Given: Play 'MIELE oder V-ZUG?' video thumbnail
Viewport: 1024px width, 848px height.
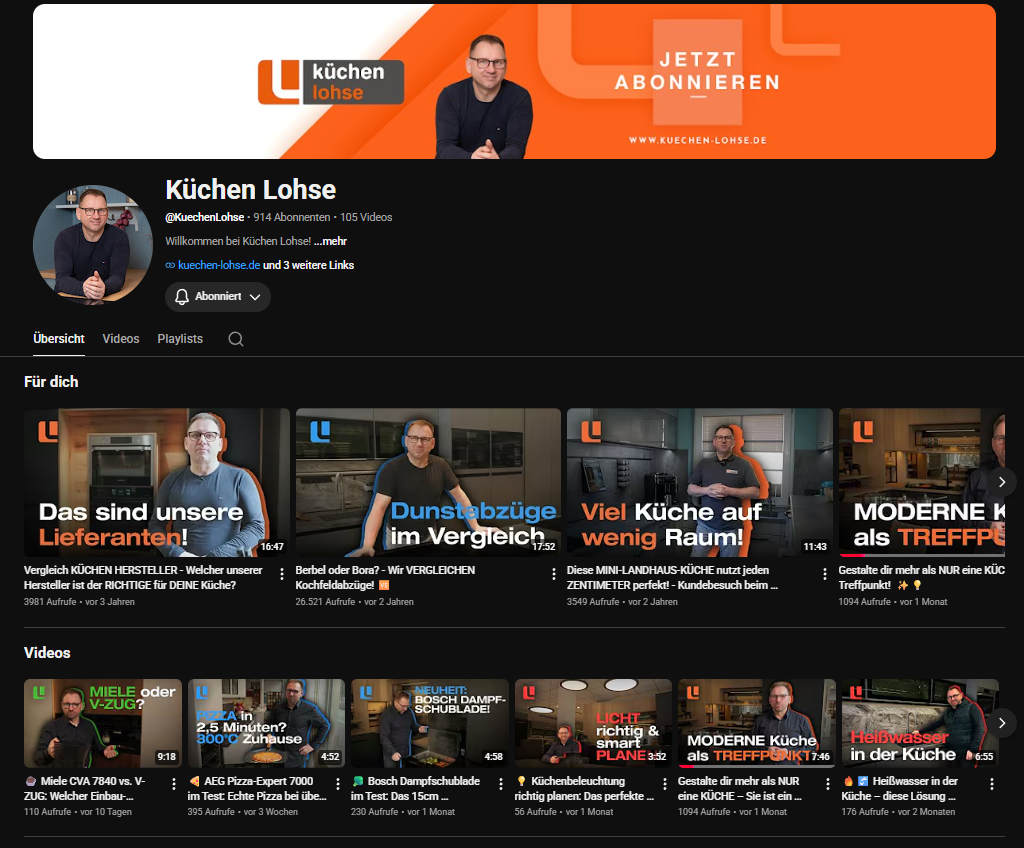Looking at the screenshot, I should click(x=103, y=723).
